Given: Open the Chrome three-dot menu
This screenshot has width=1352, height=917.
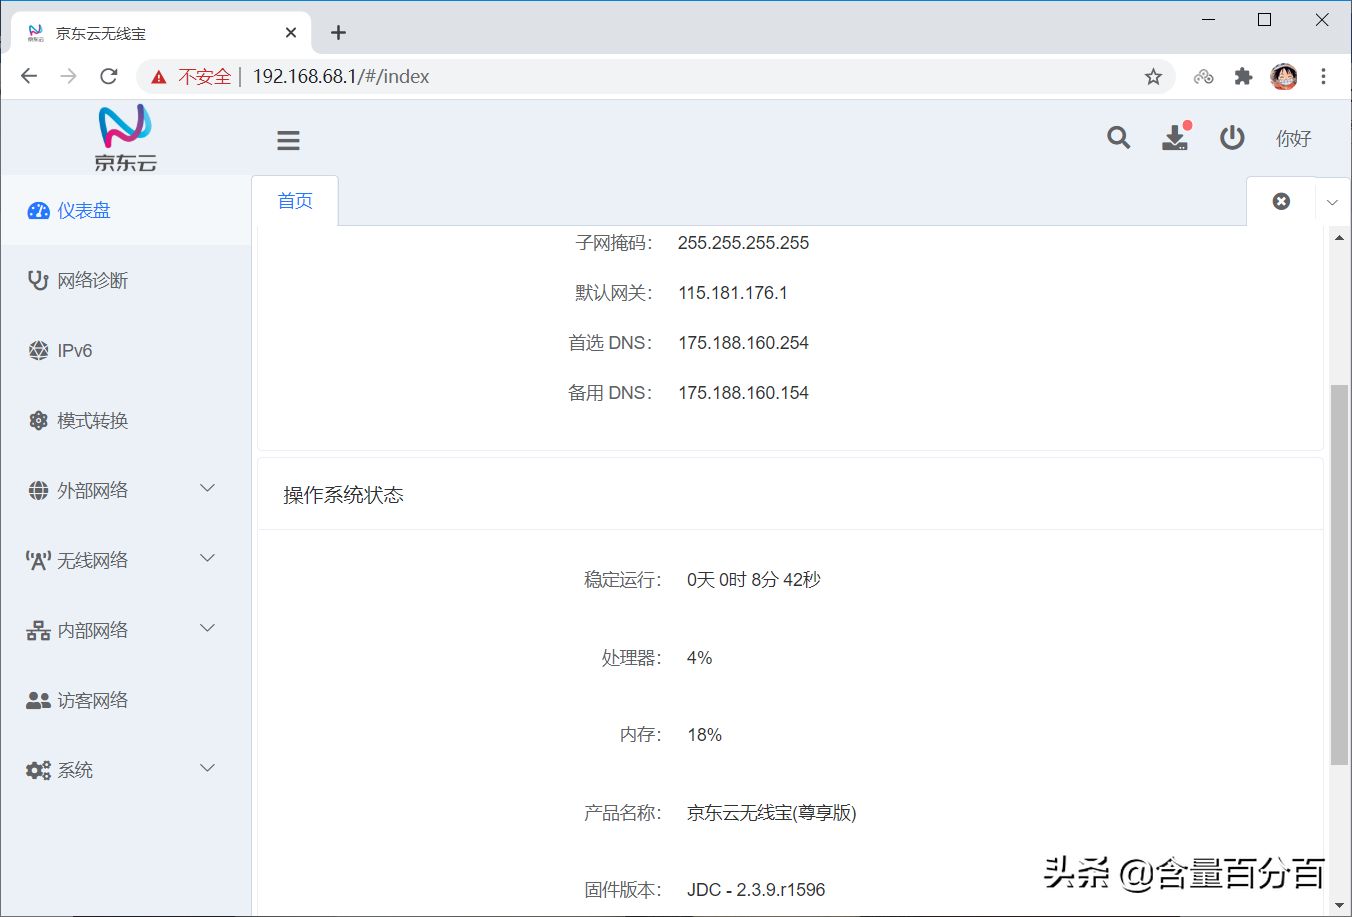Looking at the screenshot, I should (x=1323, y=77).
